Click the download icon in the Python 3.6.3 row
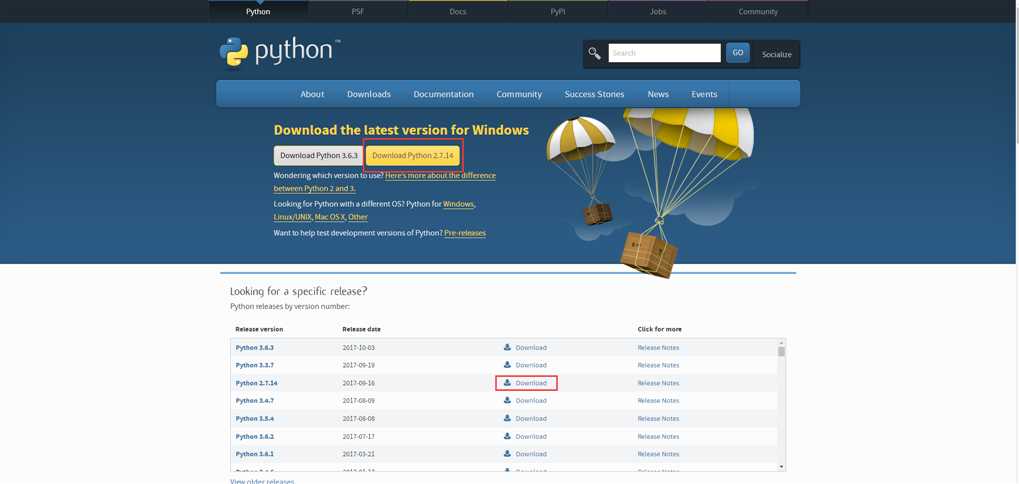The image size is (1019, 484). point(508,347)
